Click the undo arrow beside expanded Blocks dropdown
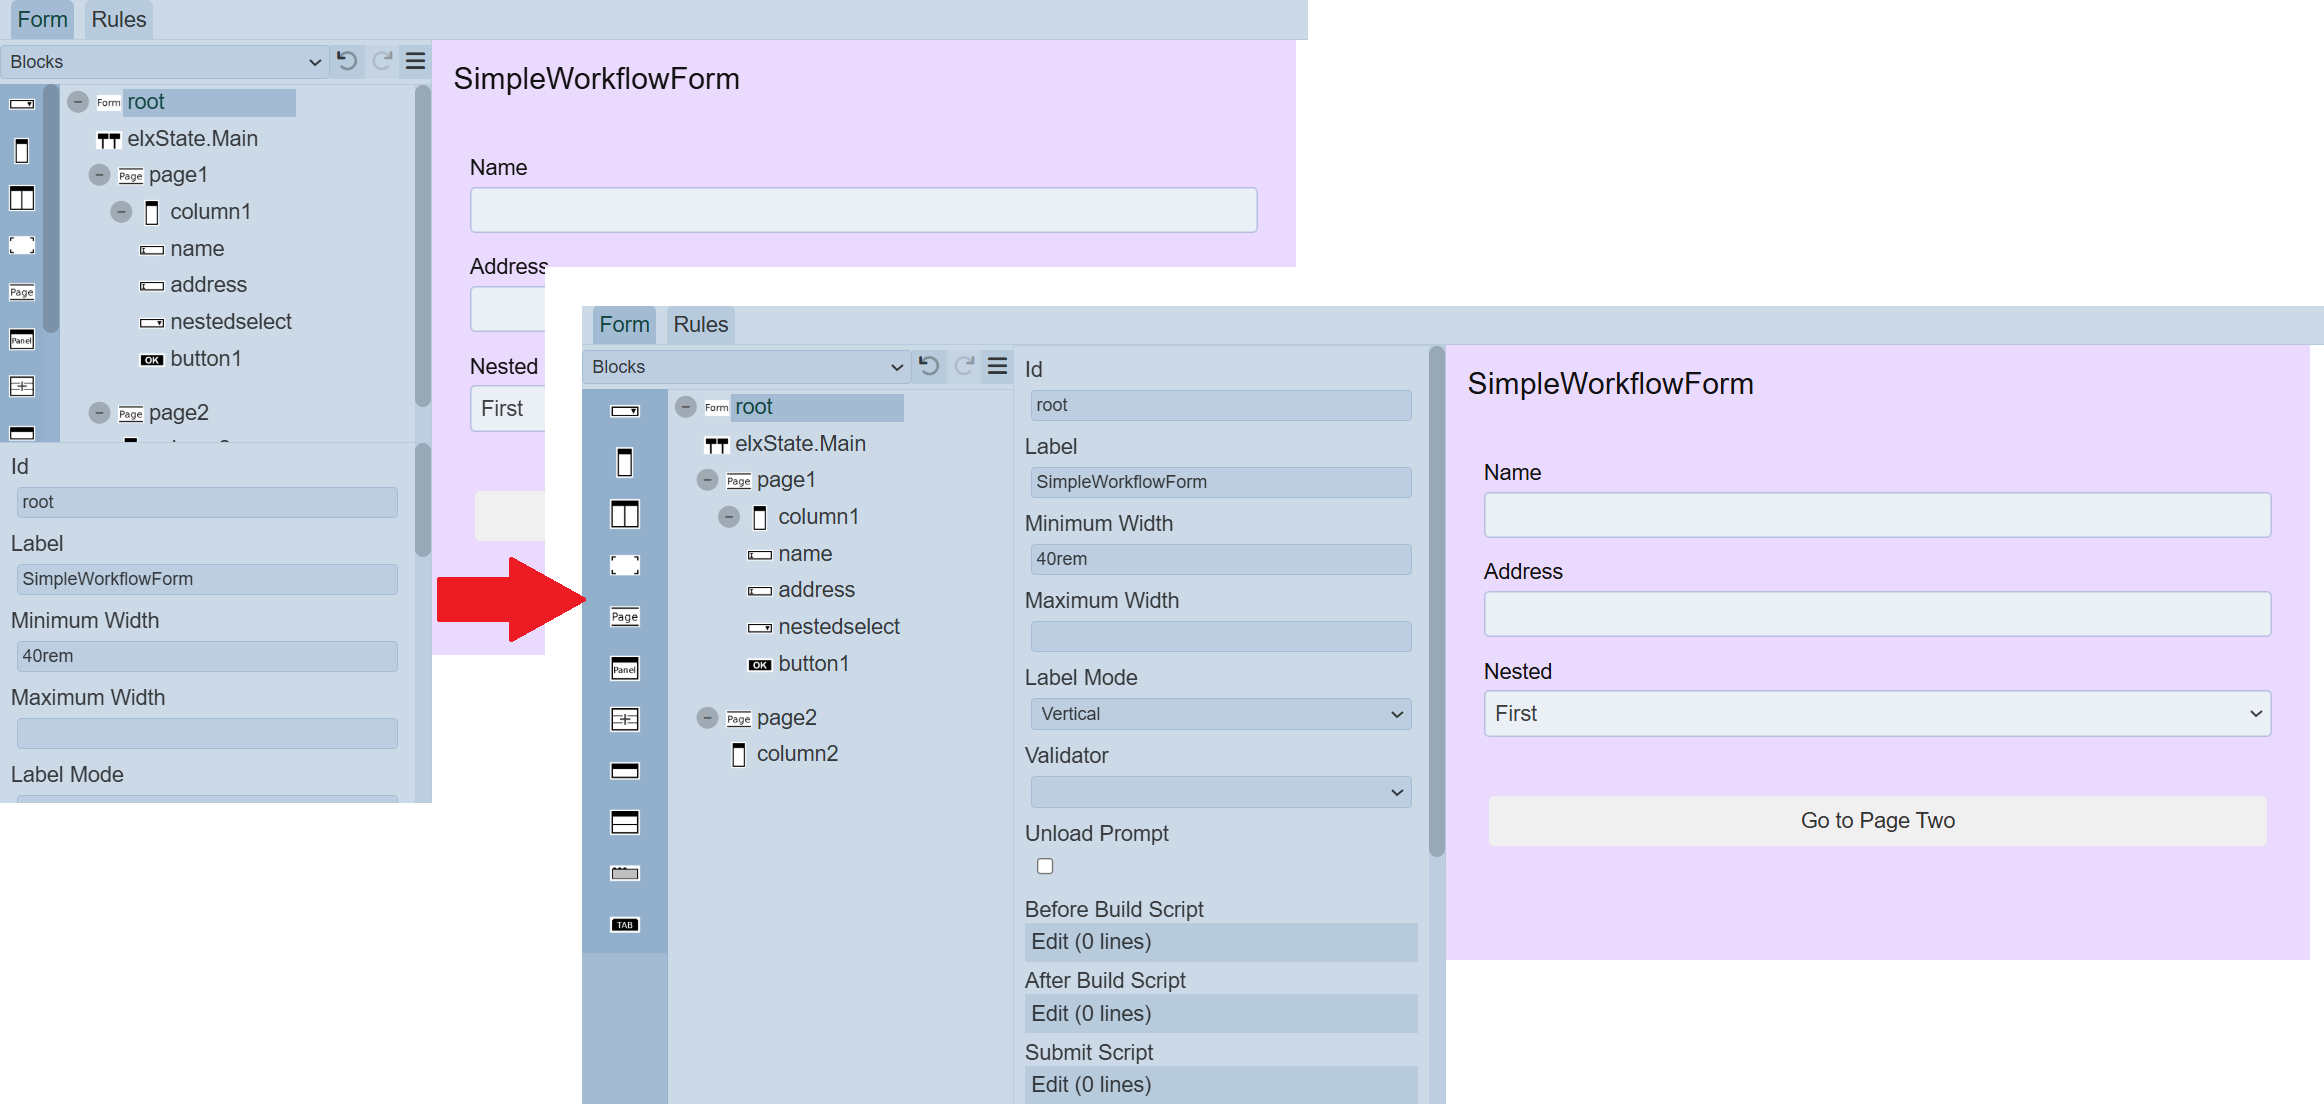This screenshot has width=2324, height=1104. [x=929, y=366]
